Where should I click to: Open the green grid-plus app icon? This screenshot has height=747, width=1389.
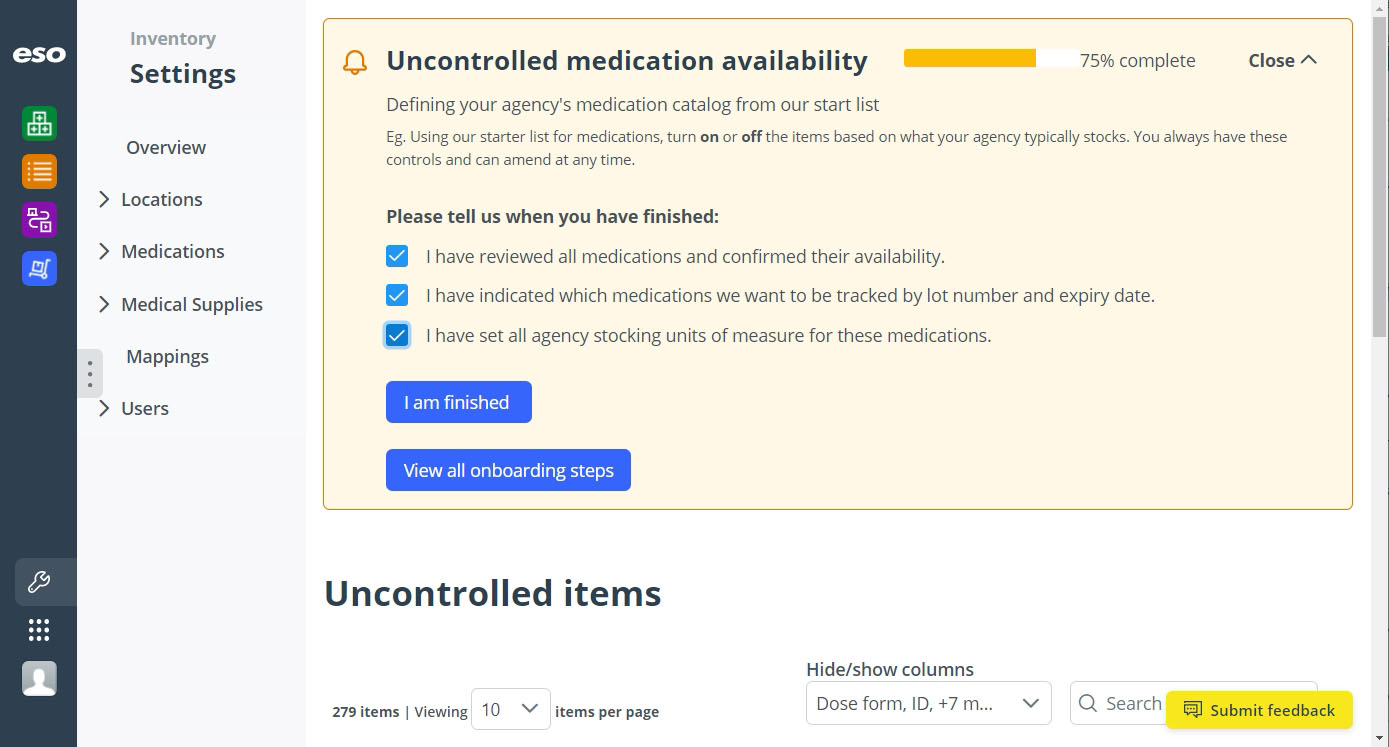pyautogui.click(x=39, y=124)
